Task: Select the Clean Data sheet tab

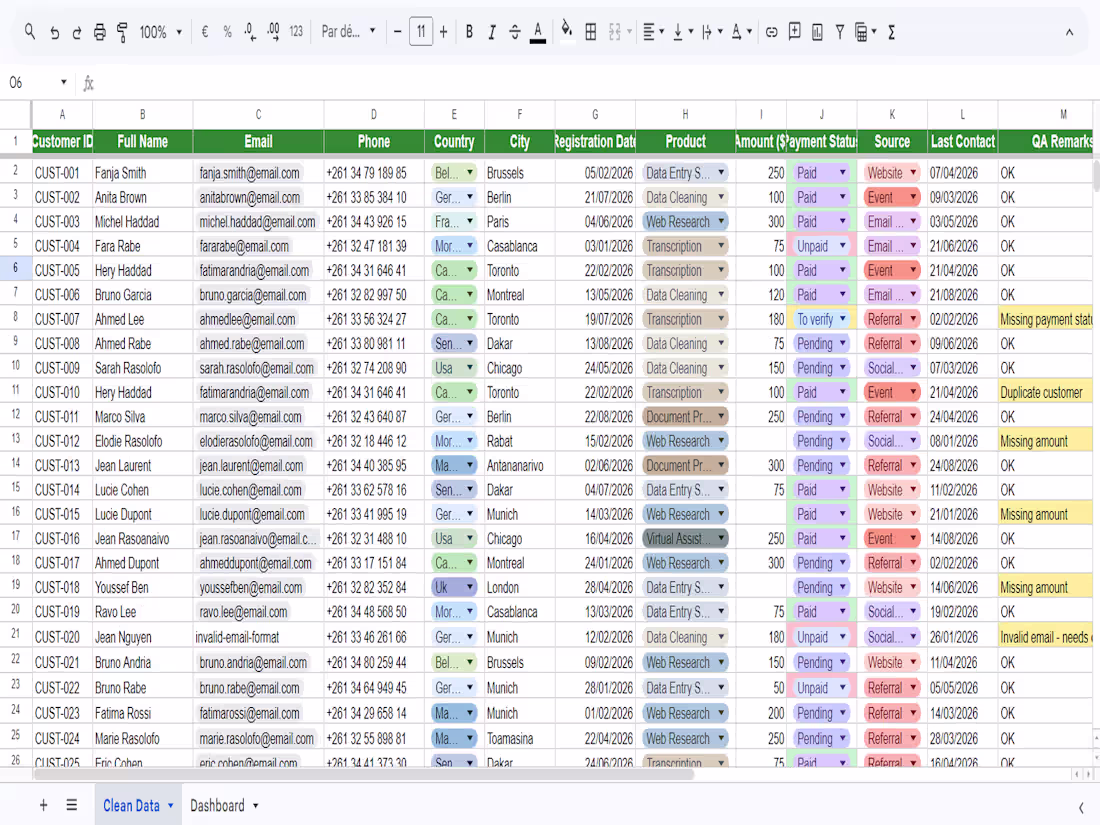Action: click(x=131, y=805)
